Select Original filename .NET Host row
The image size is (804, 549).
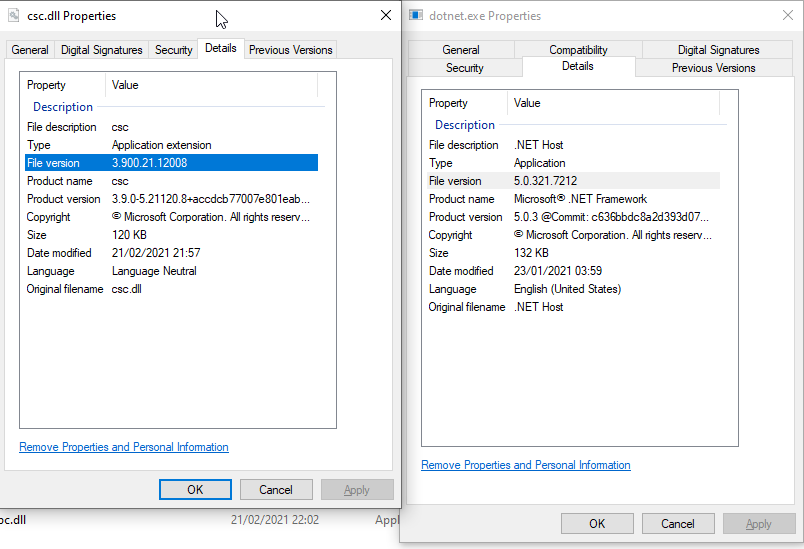pos(573,307)
